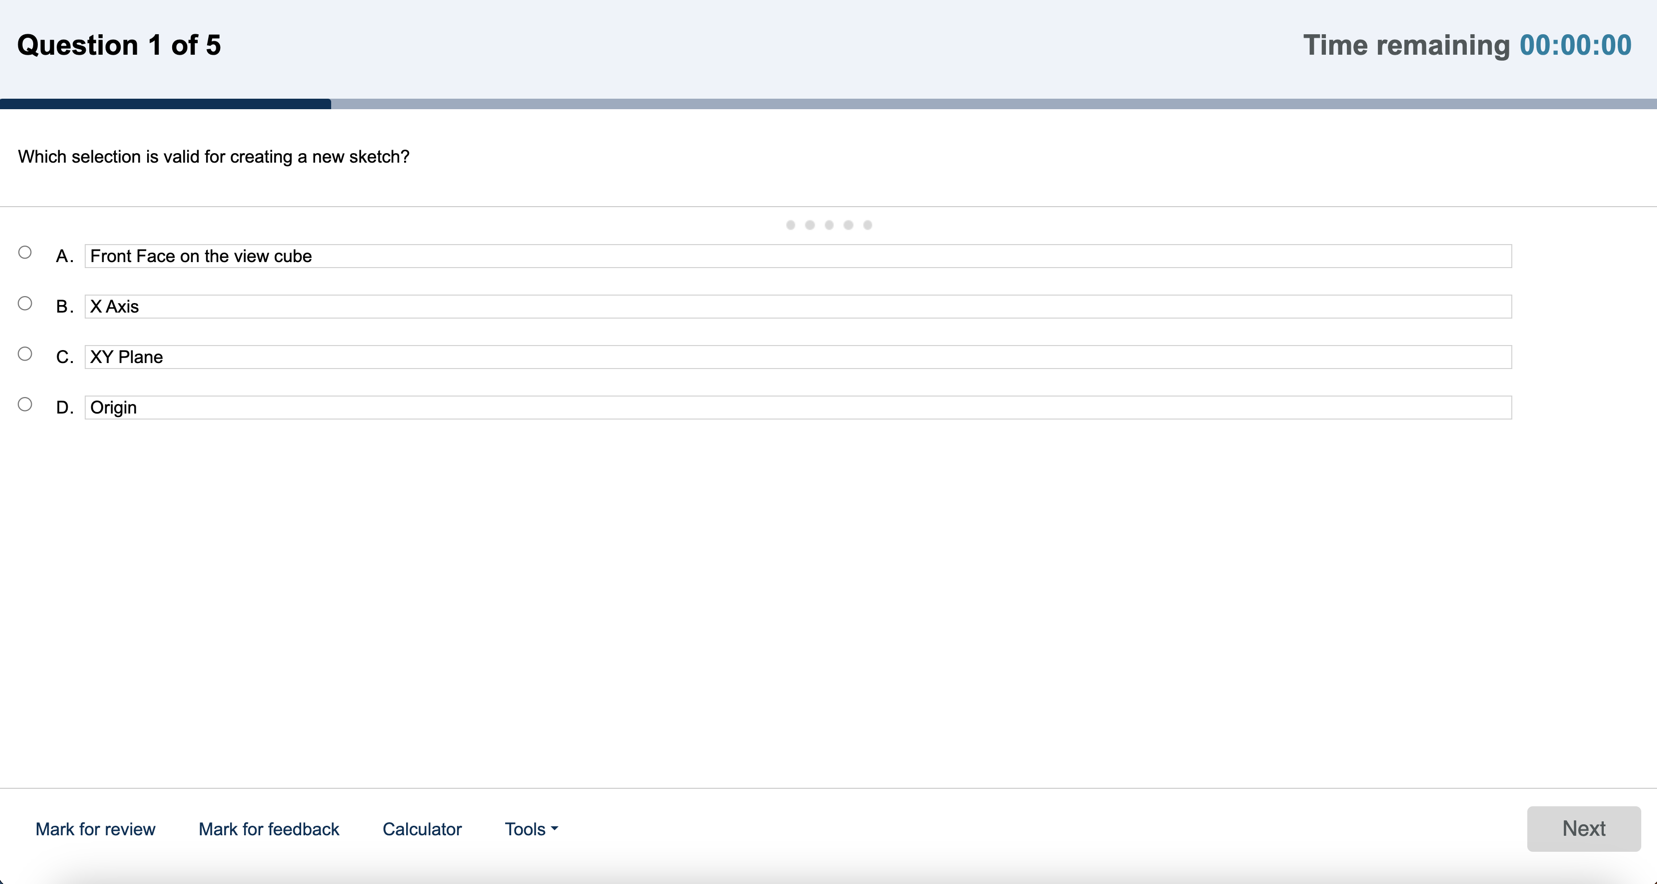The height and width of the screenshot is (884, 1657).
Task: Select radio button for answer B
Action: (25, 303)
